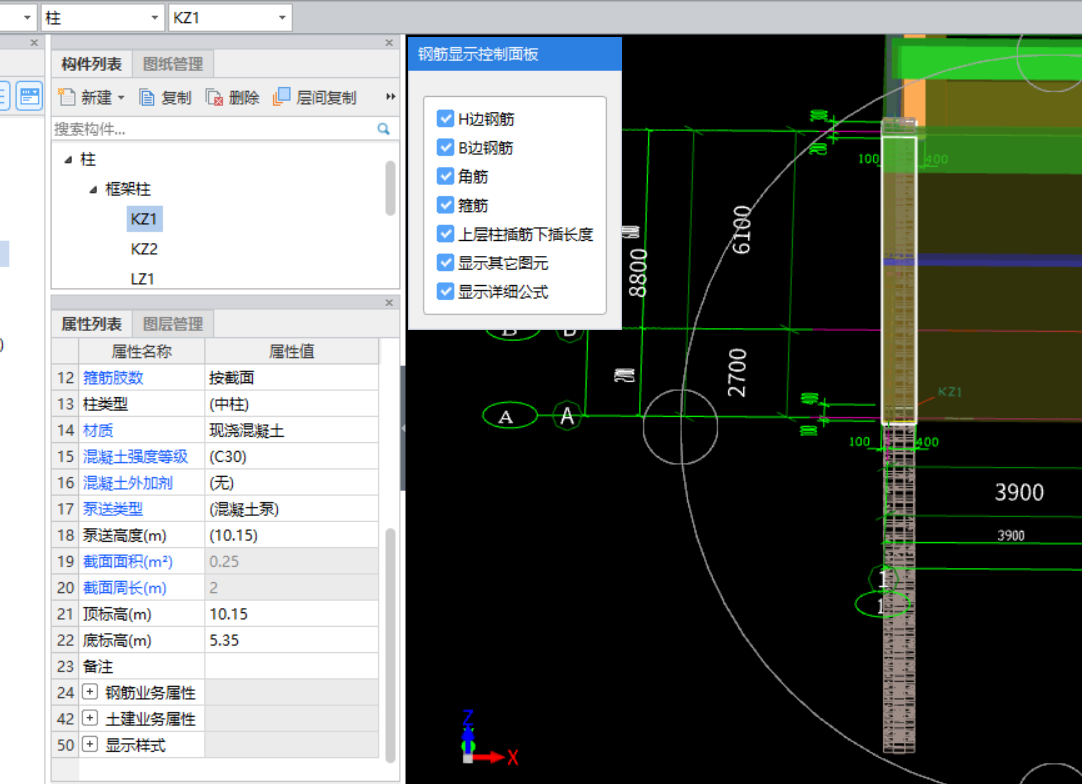Viewport: 1082px width, 784px height.
Task: Select KZ2 in the component tree
Action: tap(144, 248)
